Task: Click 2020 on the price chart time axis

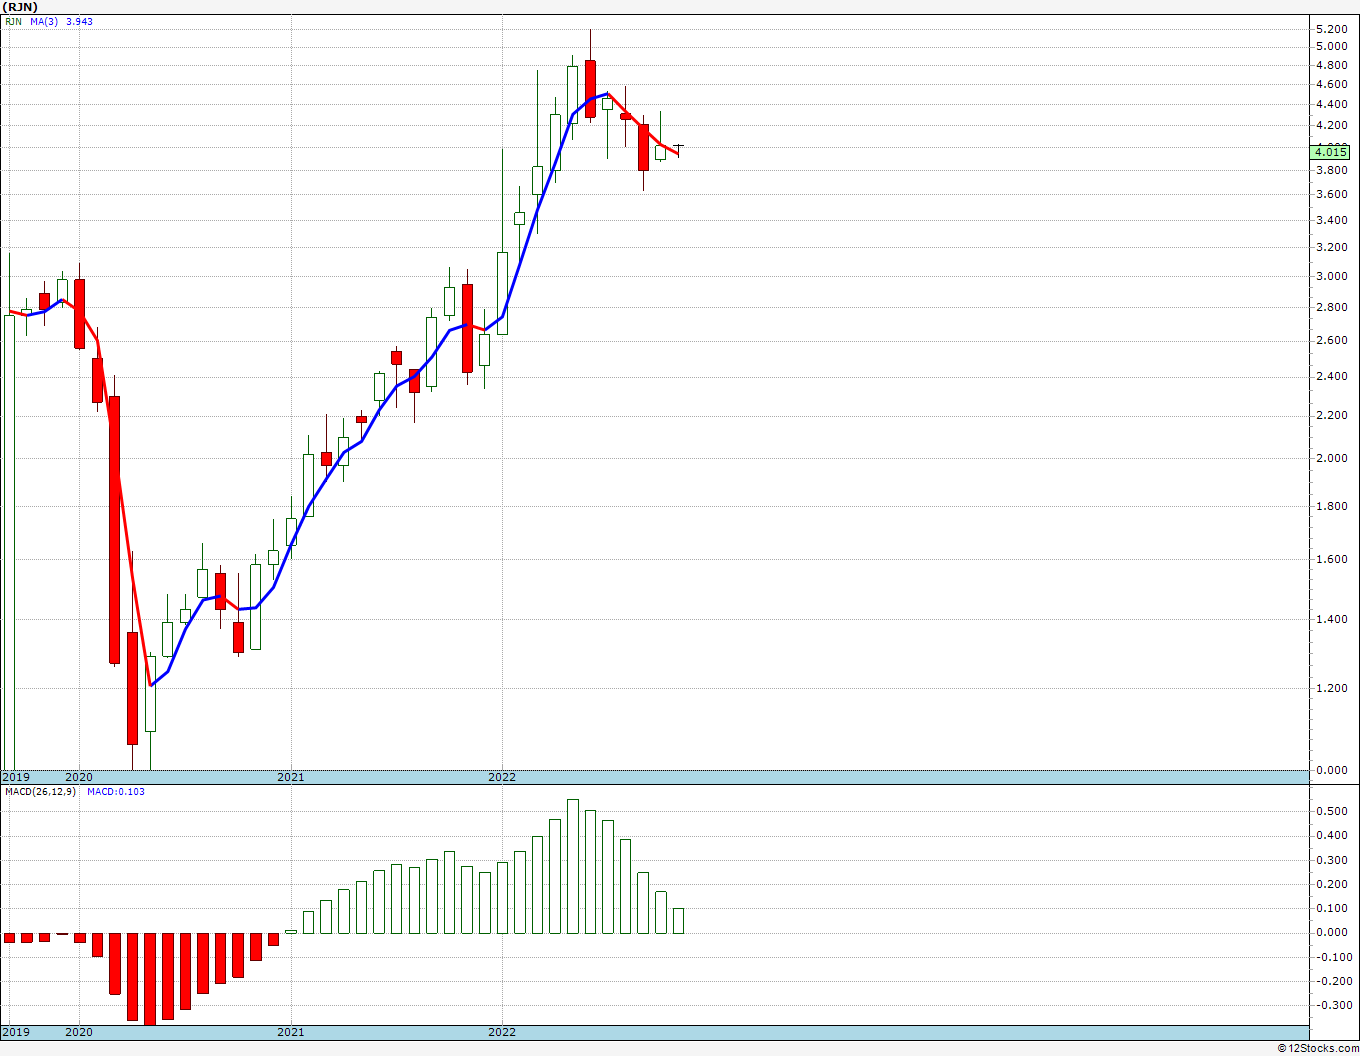Action: (x=79, y=777)
